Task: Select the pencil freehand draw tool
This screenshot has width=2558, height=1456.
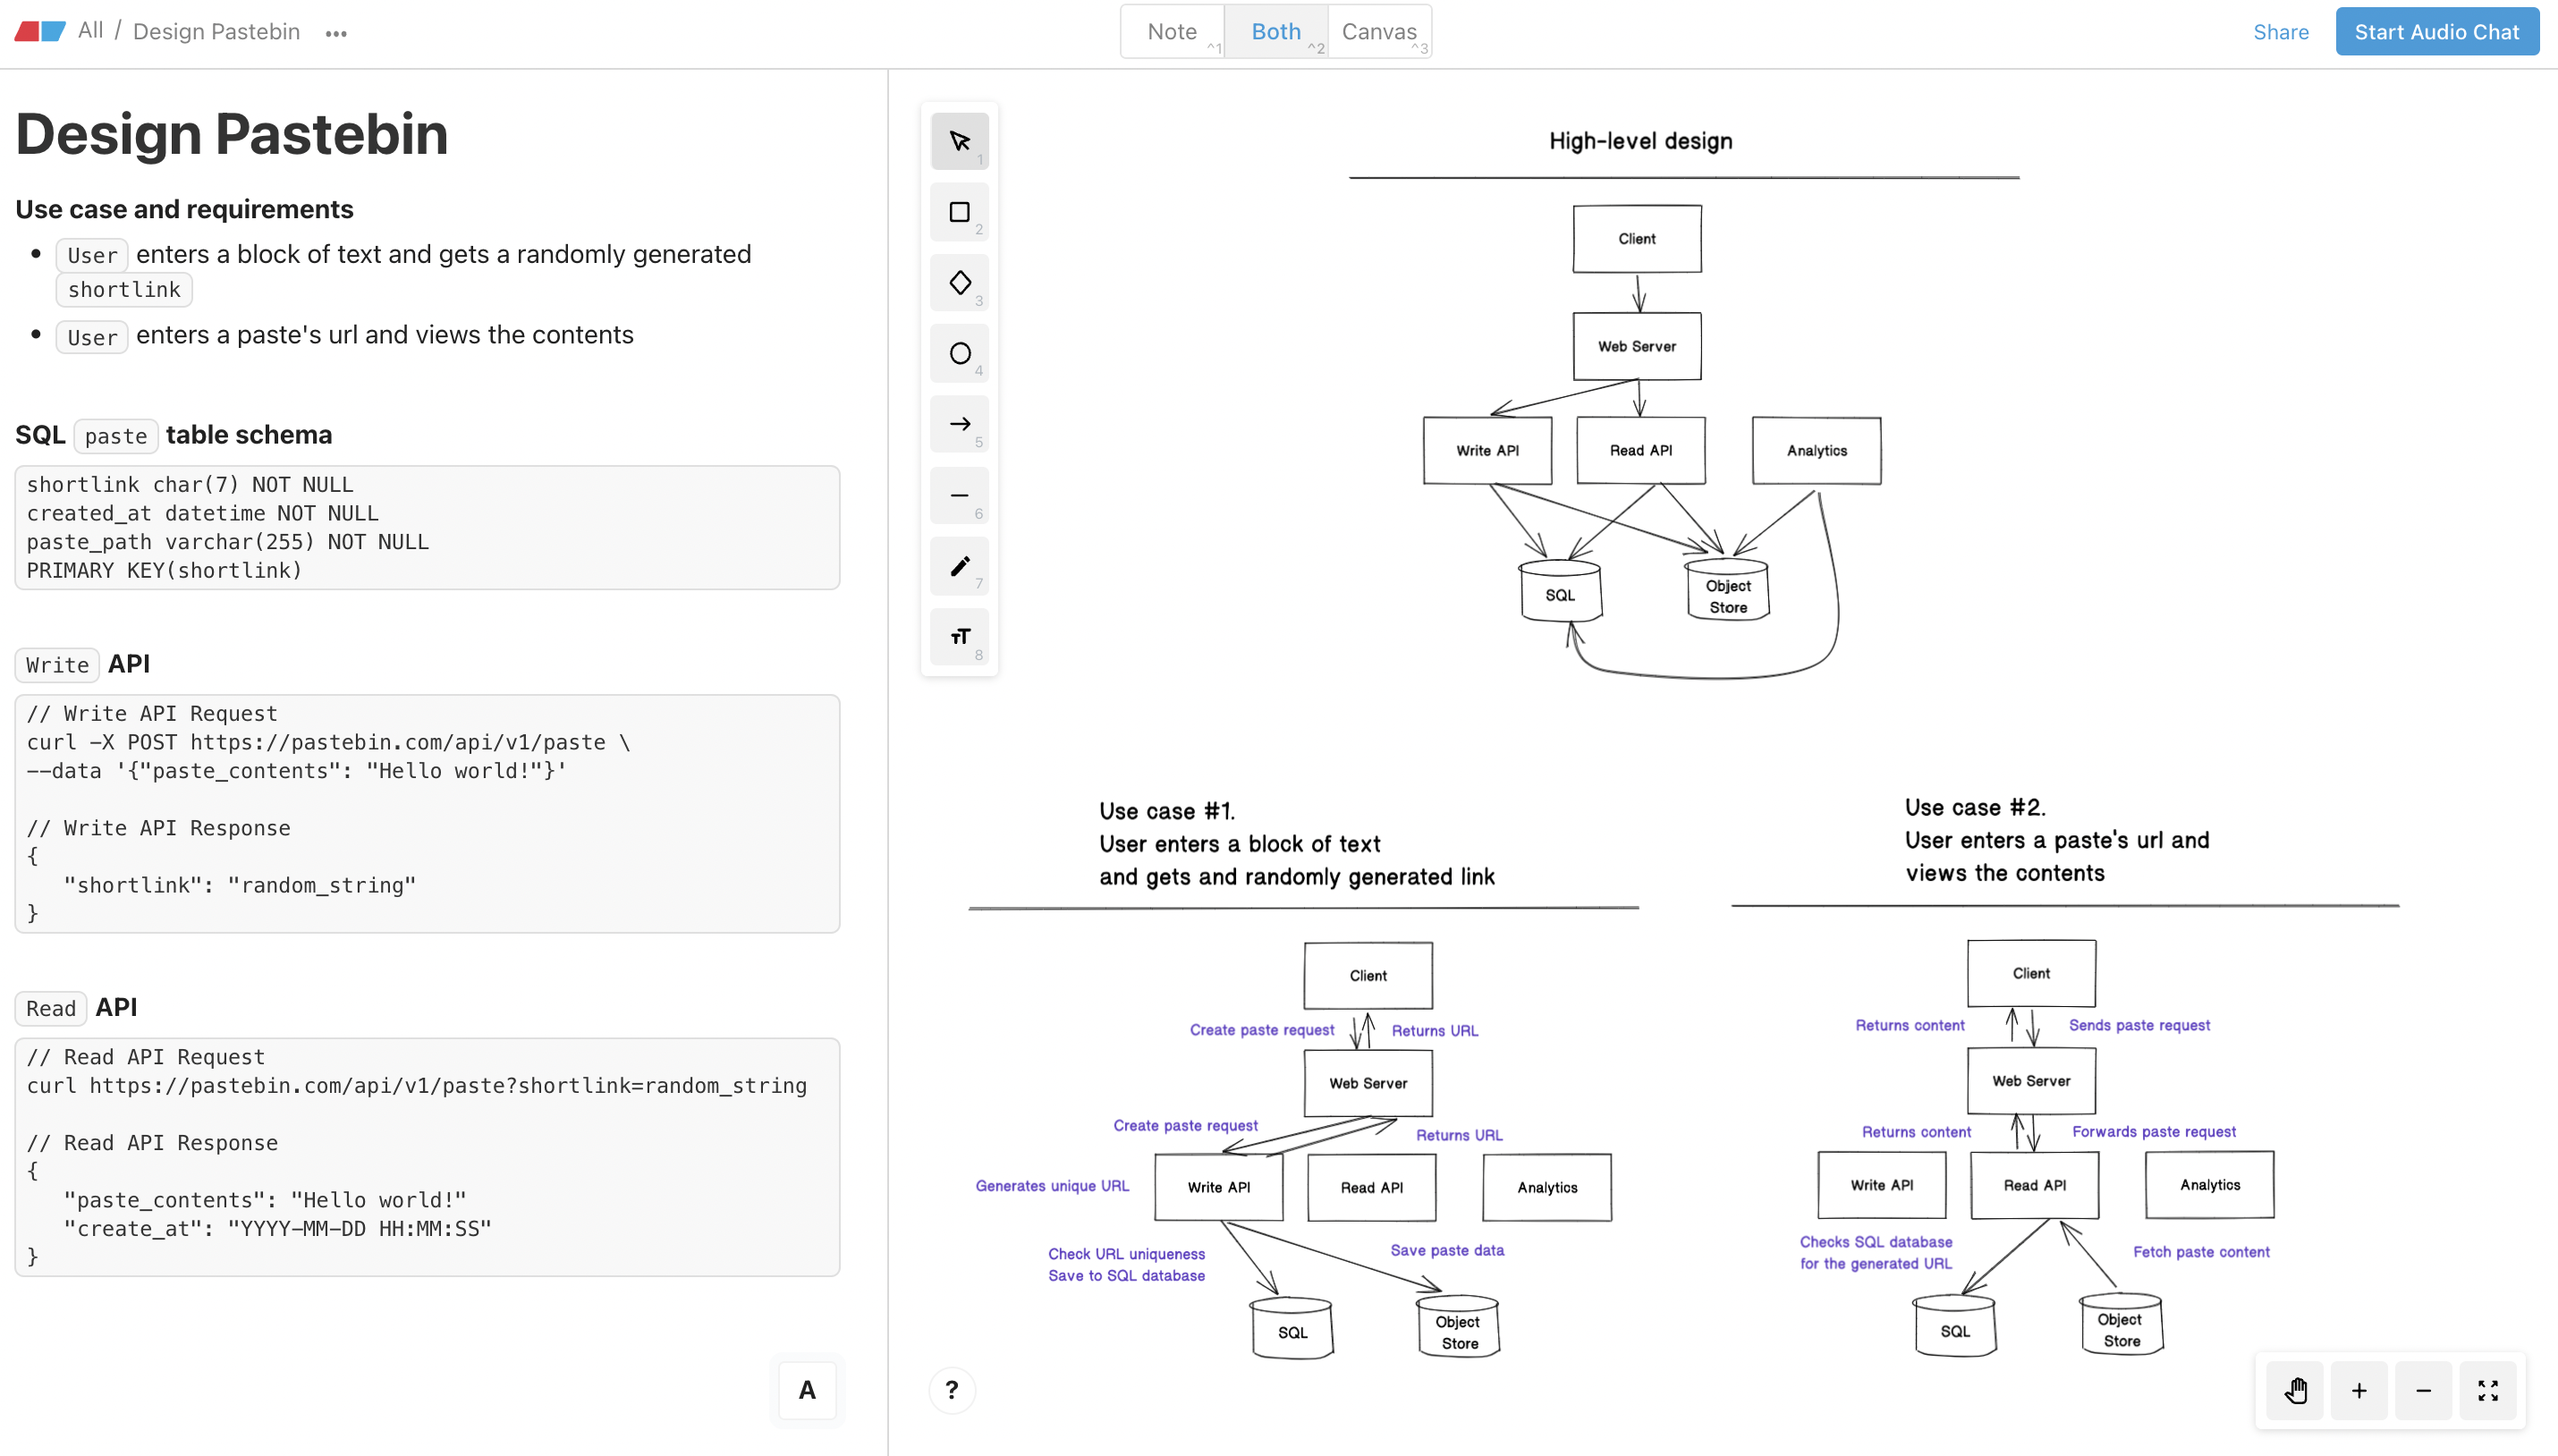Action: [959, 566]
